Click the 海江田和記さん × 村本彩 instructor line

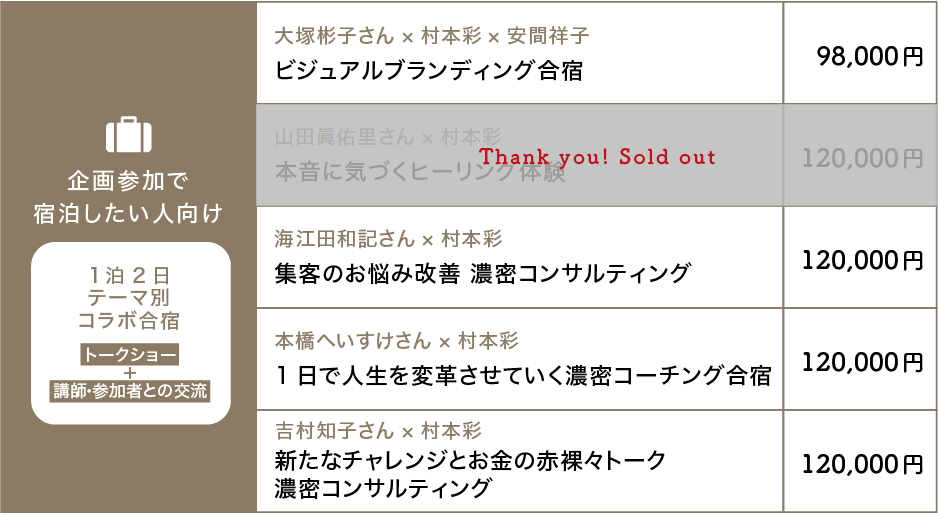coord(388,239)
